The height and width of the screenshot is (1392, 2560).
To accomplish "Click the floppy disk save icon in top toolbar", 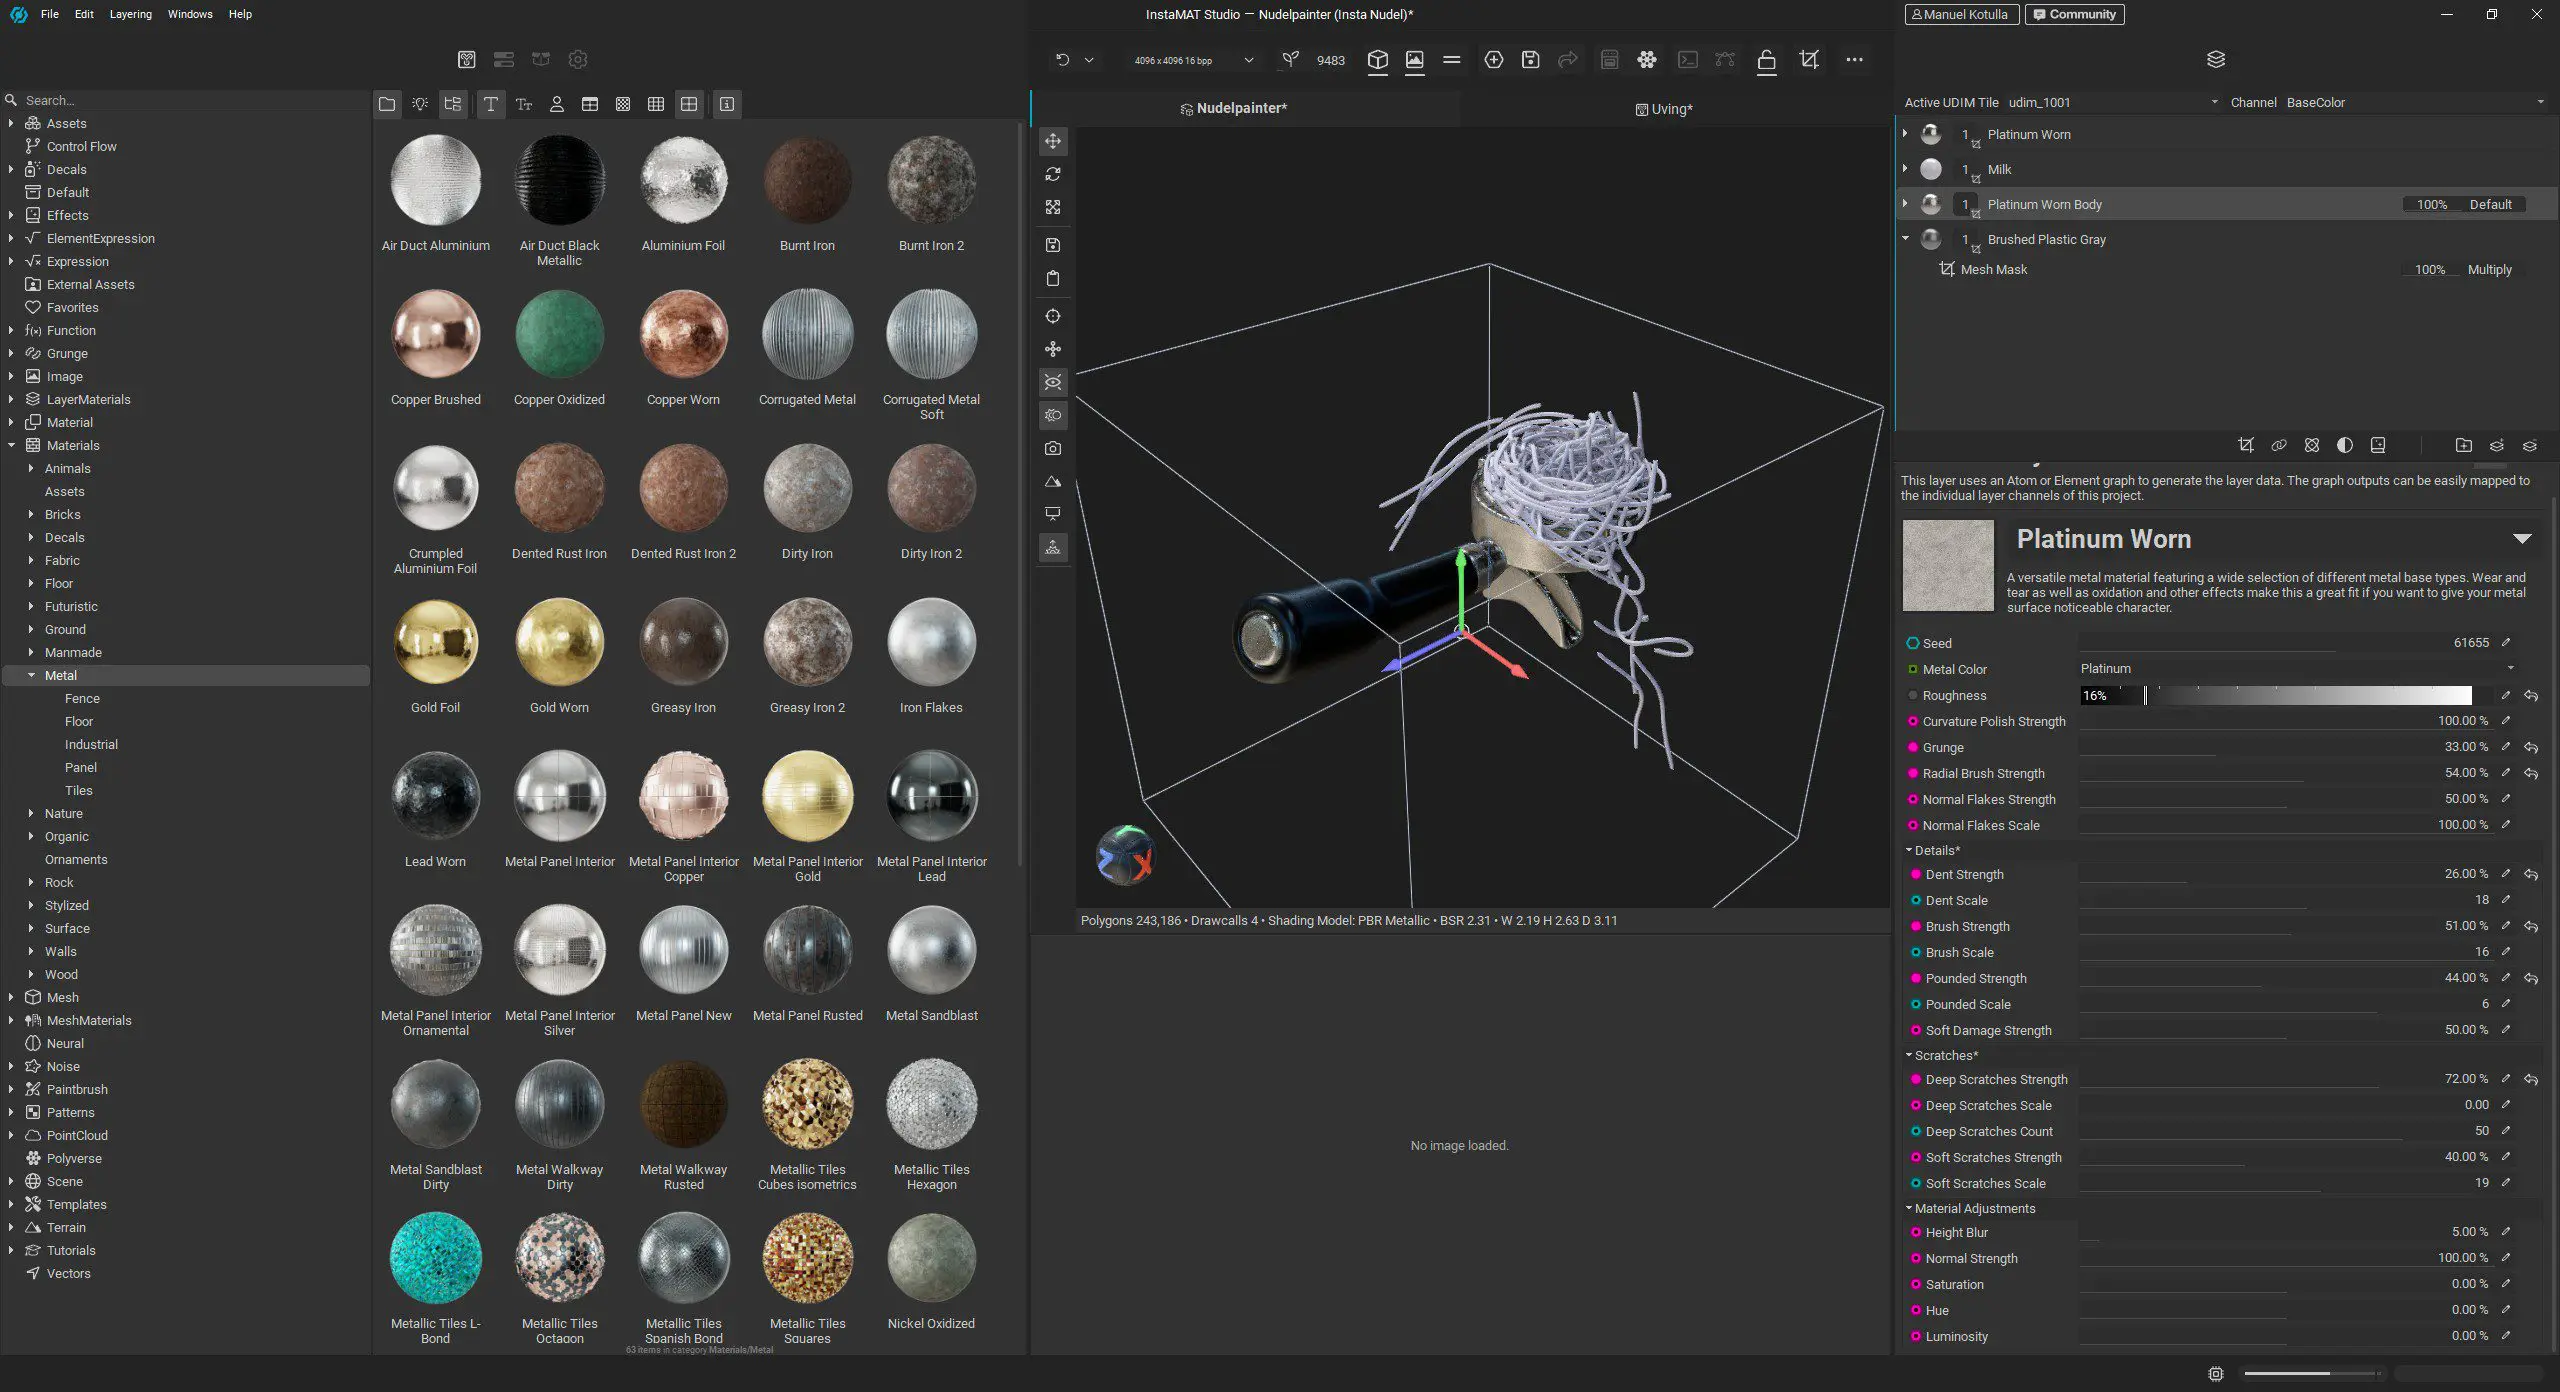I will coord(1530,60).
